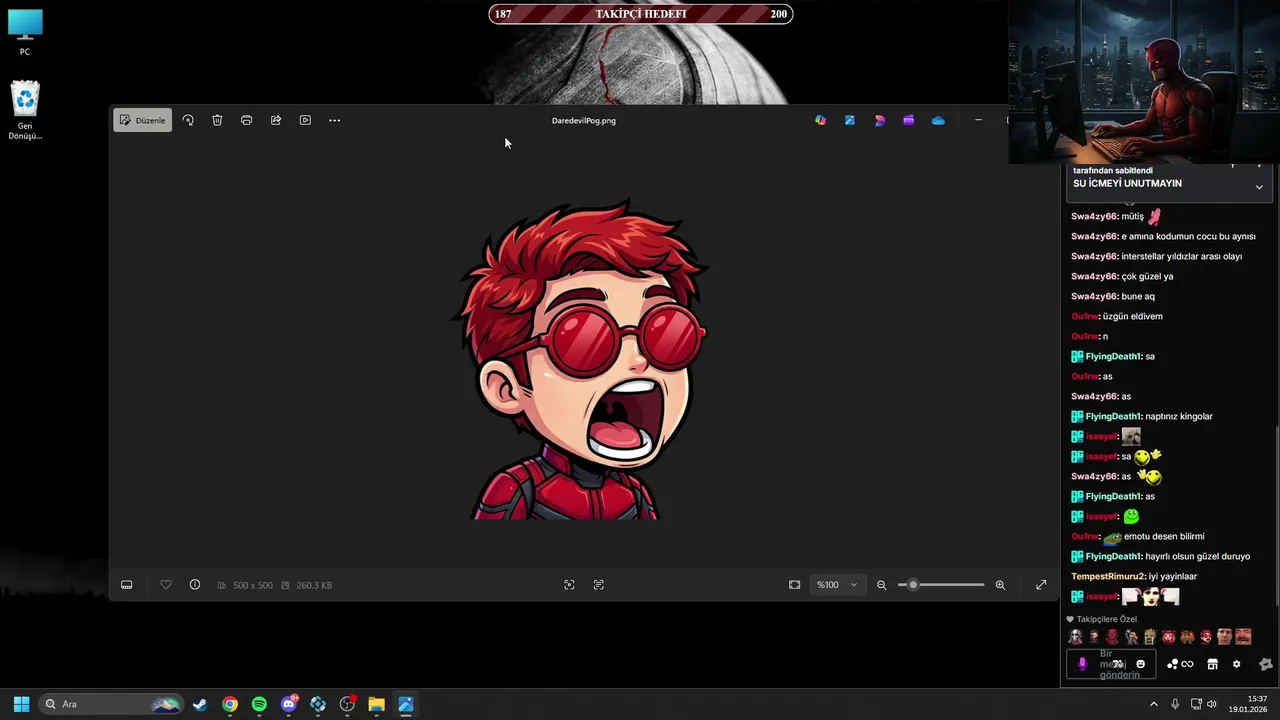Click the scan text icon in bottom bar
Screen dimensions: 1280x720
pyautogui.click(x=598, y=585)
